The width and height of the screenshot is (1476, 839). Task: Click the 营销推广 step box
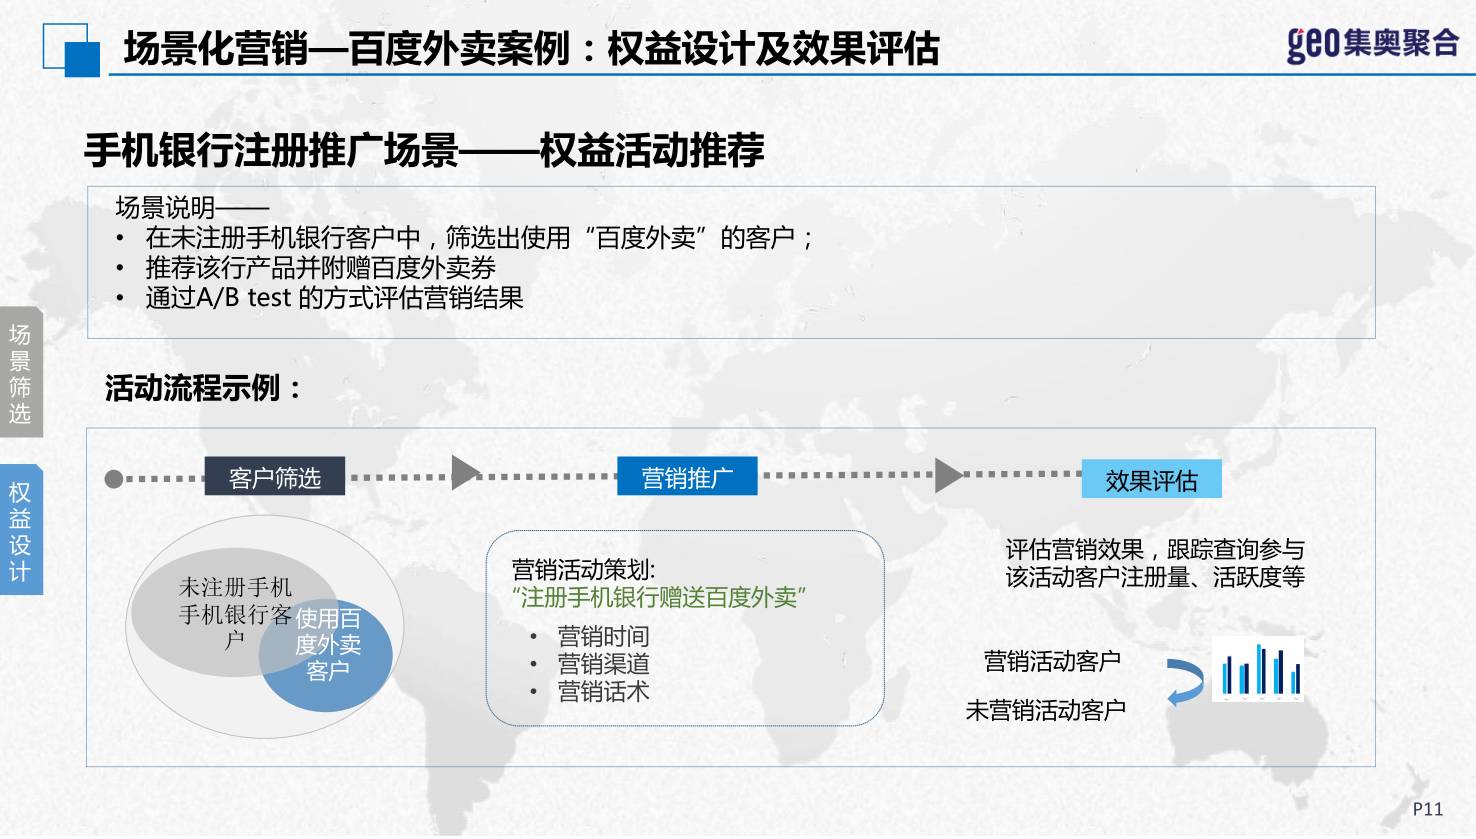pyautogui.click(x=687, y=477)
